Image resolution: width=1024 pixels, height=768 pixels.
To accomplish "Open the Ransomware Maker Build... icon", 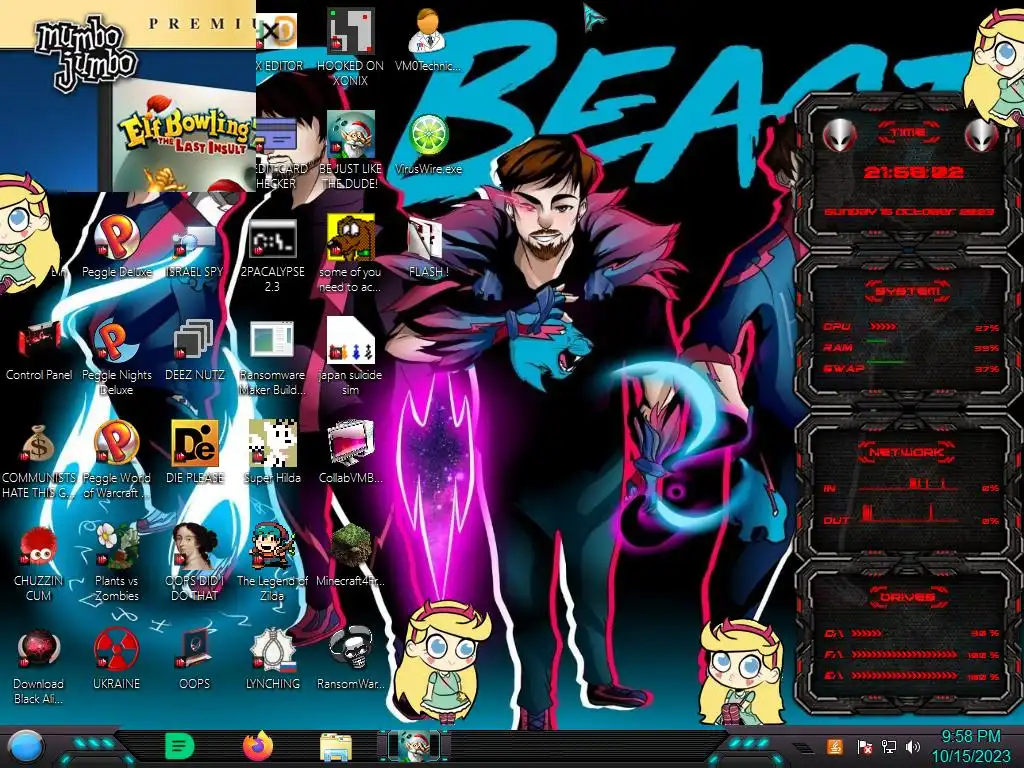I will 272,358.
